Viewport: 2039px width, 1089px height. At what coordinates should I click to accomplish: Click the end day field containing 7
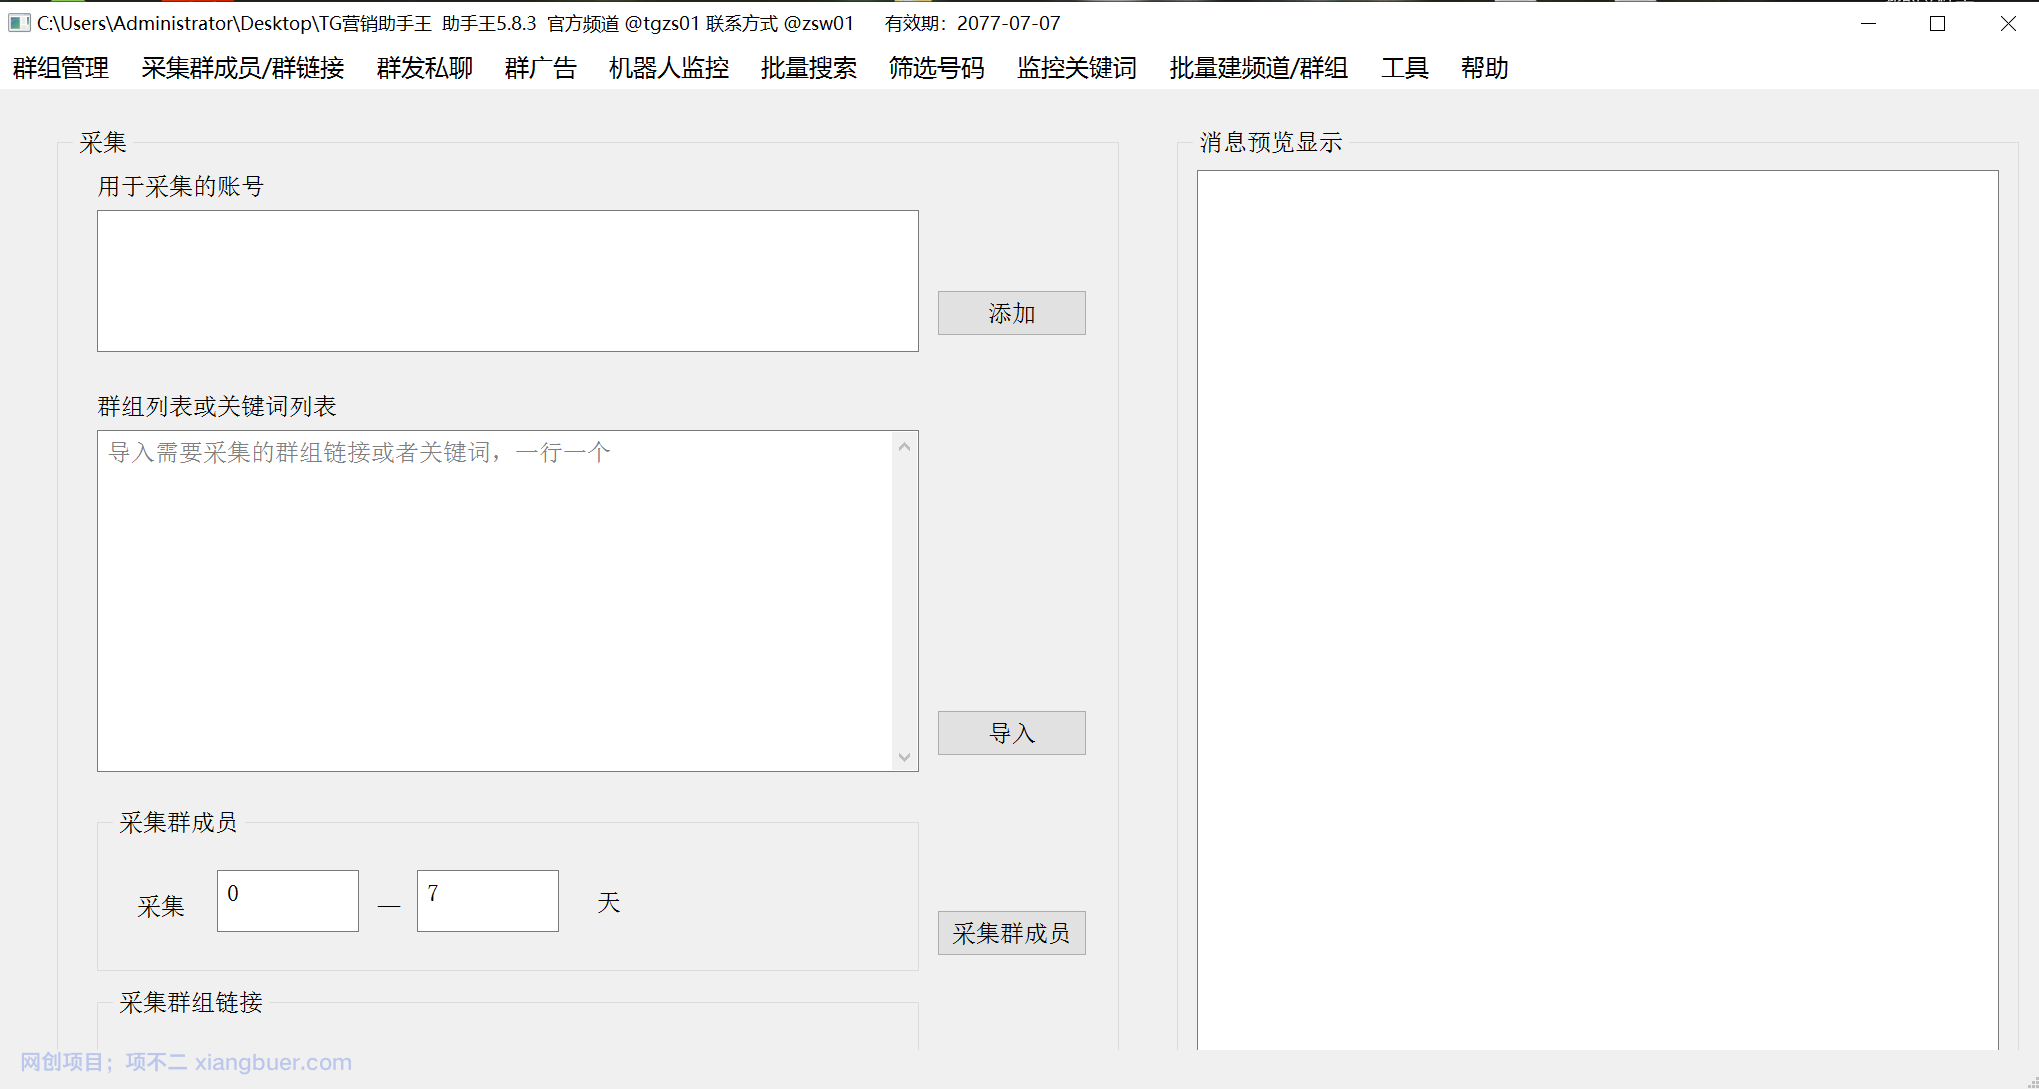(488, 901)
